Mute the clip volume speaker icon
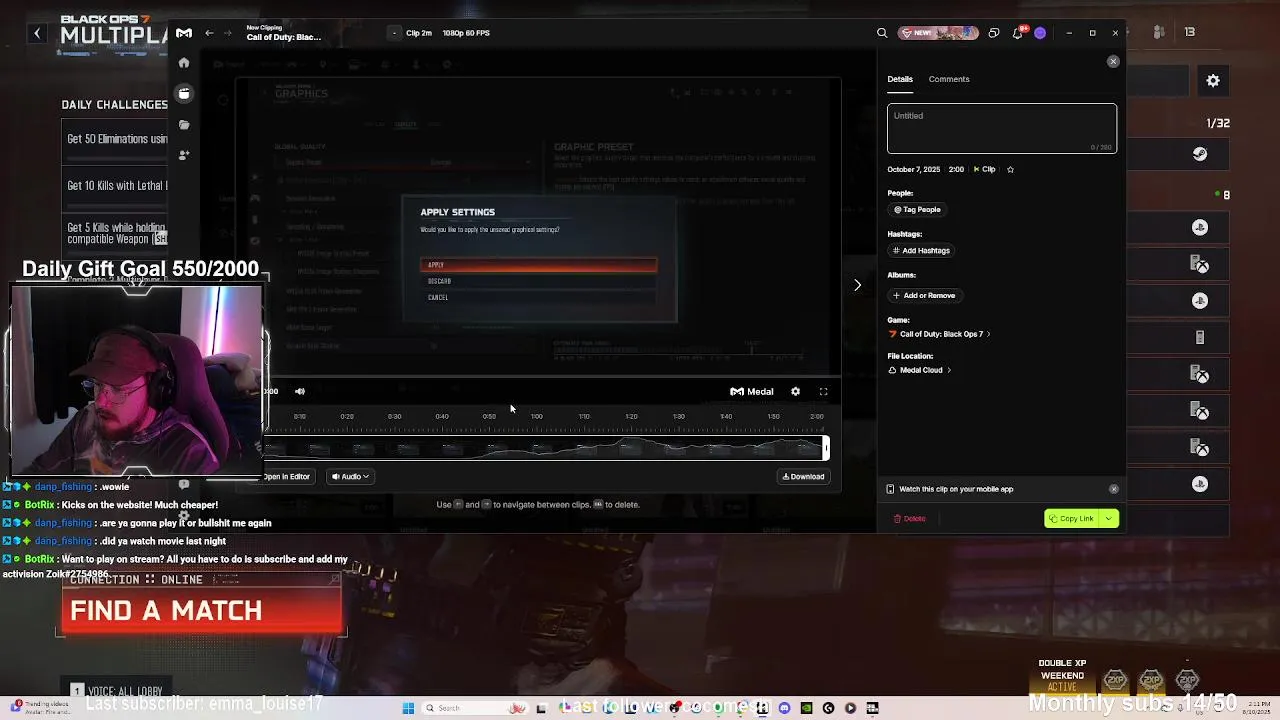Viewport: 1280px width, 720px height. pos(300,392)
